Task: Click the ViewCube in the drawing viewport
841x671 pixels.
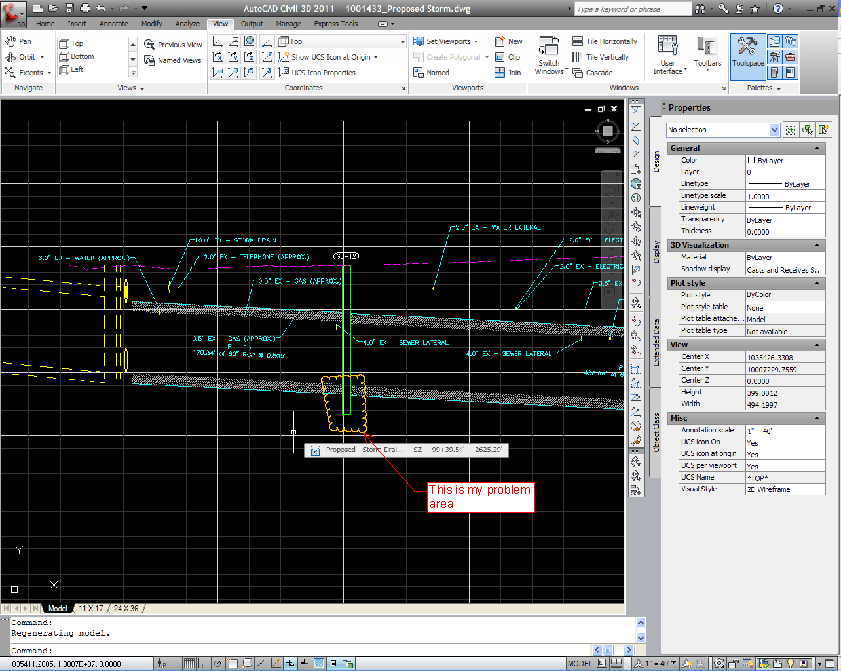Action: click(607, 131)
